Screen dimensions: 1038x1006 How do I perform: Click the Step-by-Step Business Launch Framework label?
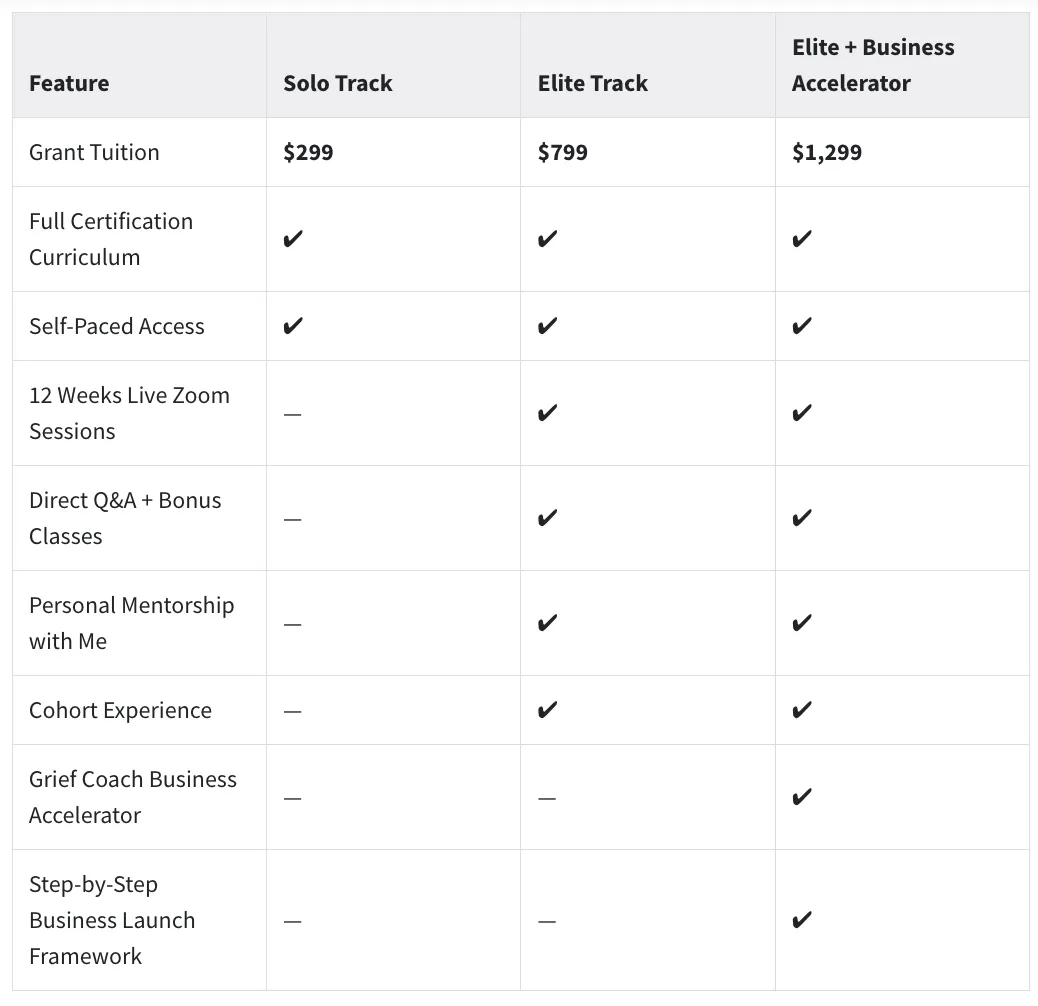[111, 920]
